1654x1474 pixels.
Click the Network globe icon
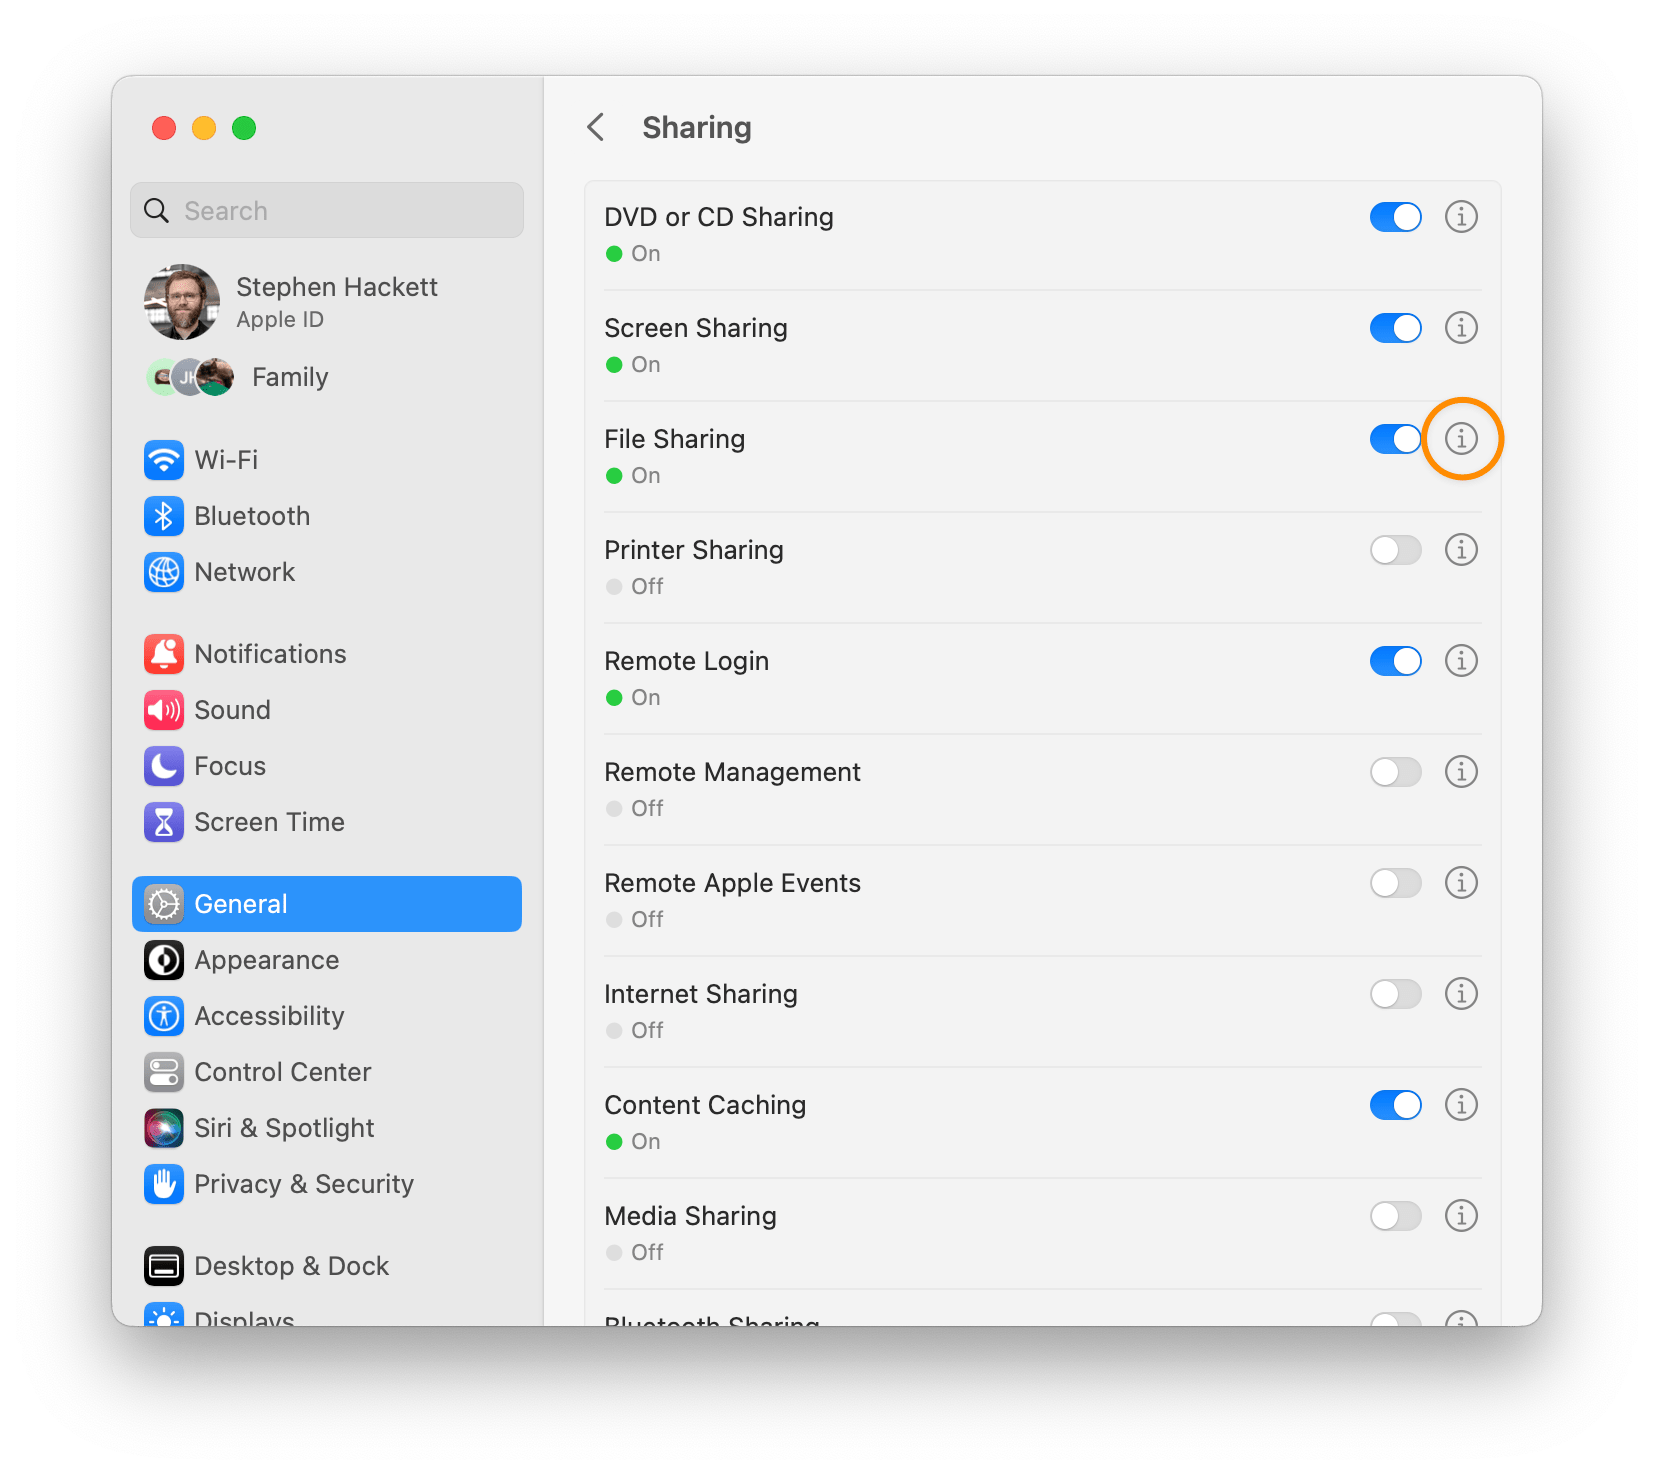[164, 572]
